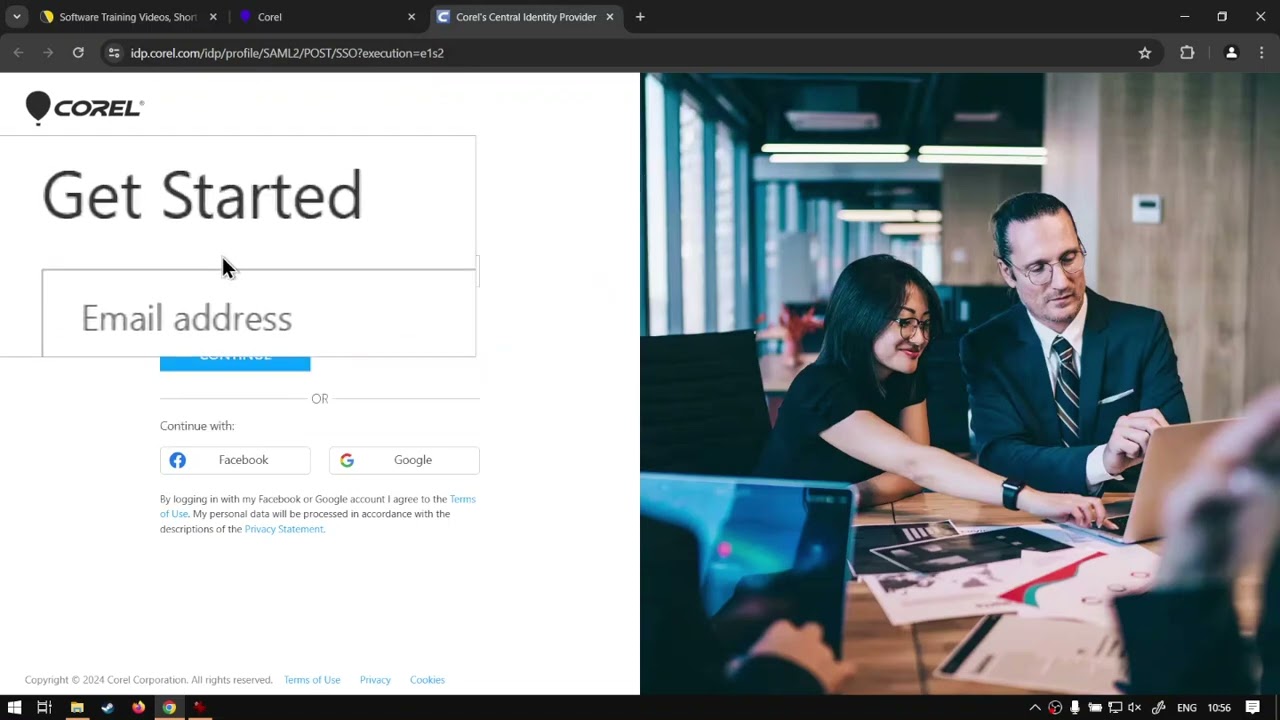1280x720 pixels.
Task: Click the OBS tray icon
Action: pos(1055,708)
